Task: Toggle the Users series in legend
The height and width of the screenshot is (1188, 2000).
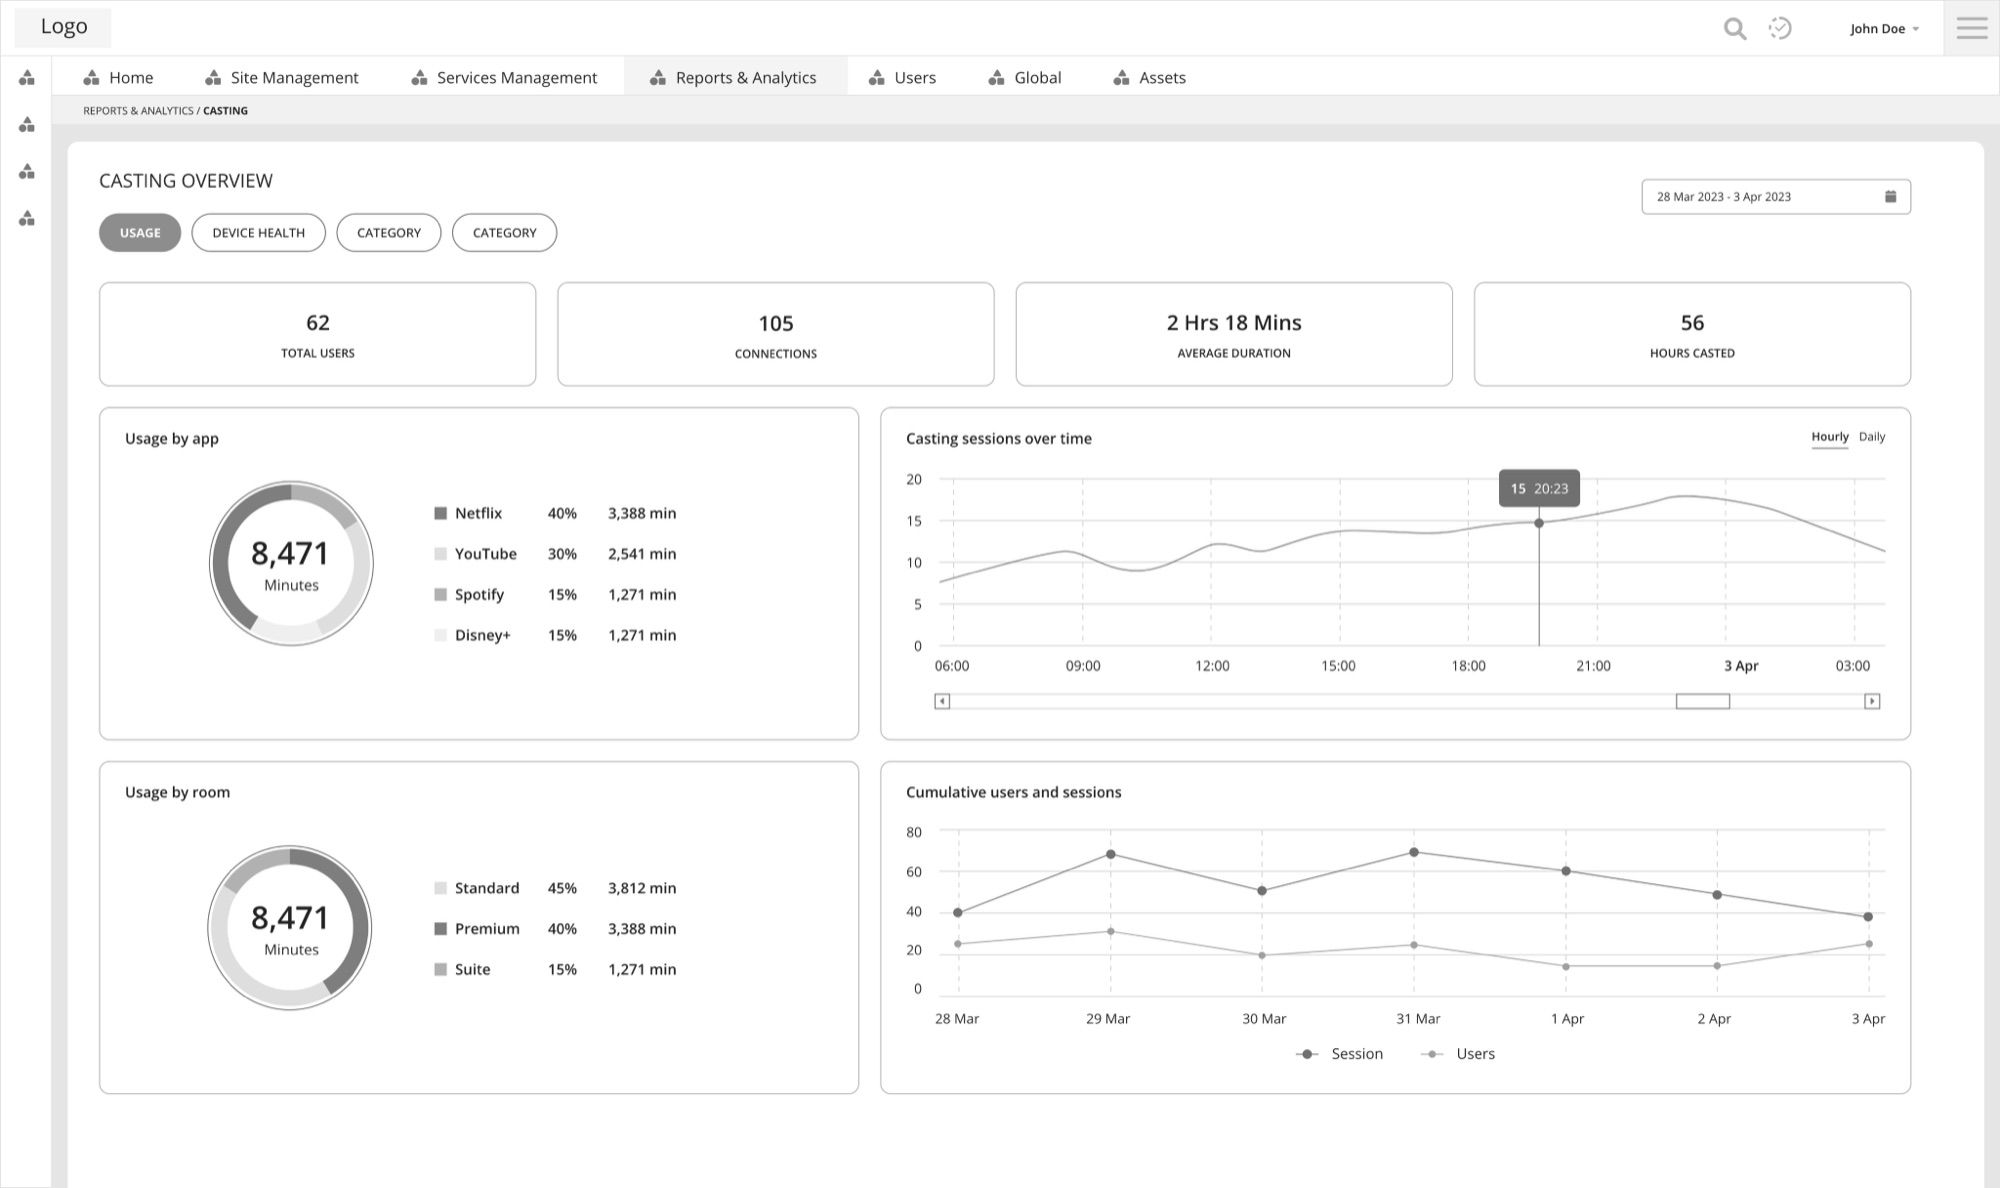Action: pyautogui.click(x=1458, y=1054)
